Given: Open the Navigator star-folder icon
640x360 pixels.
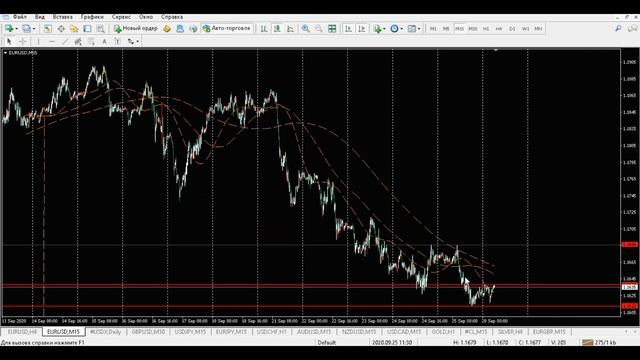Looking at the screenshot, I should 74,29.
